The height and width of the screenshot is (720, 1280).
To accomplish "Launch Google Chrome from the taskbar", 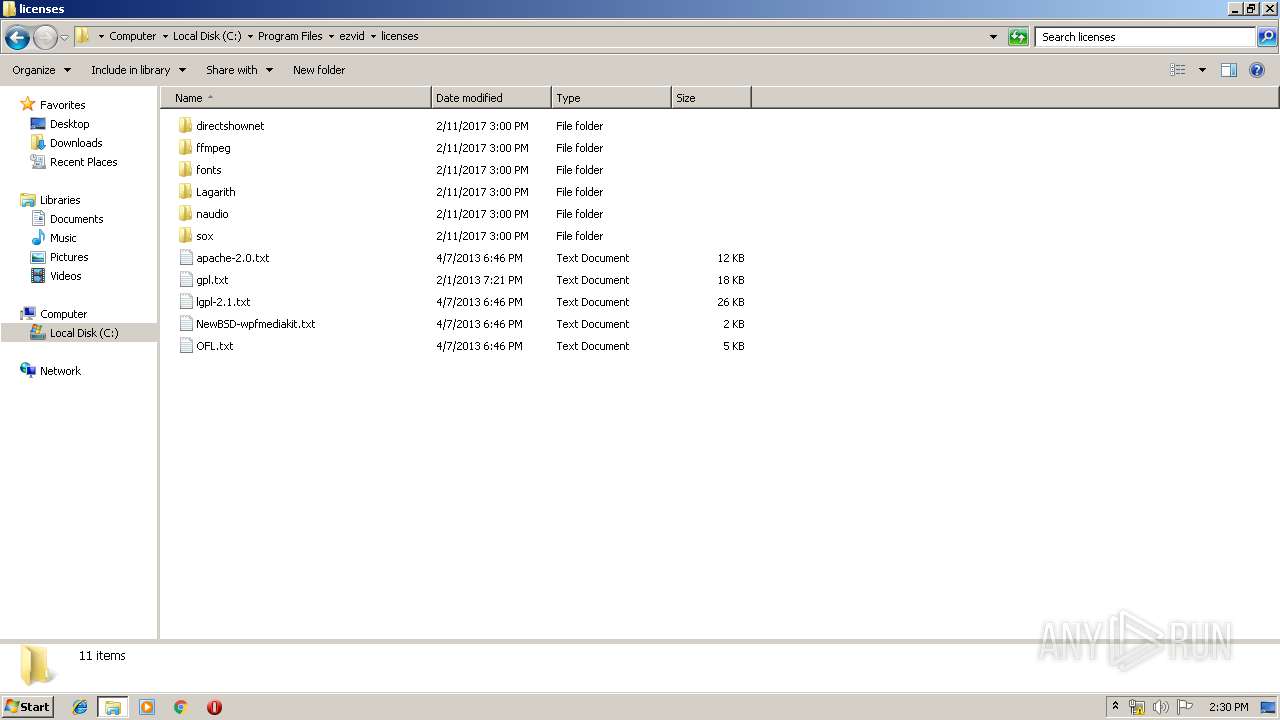I will 181,707.
